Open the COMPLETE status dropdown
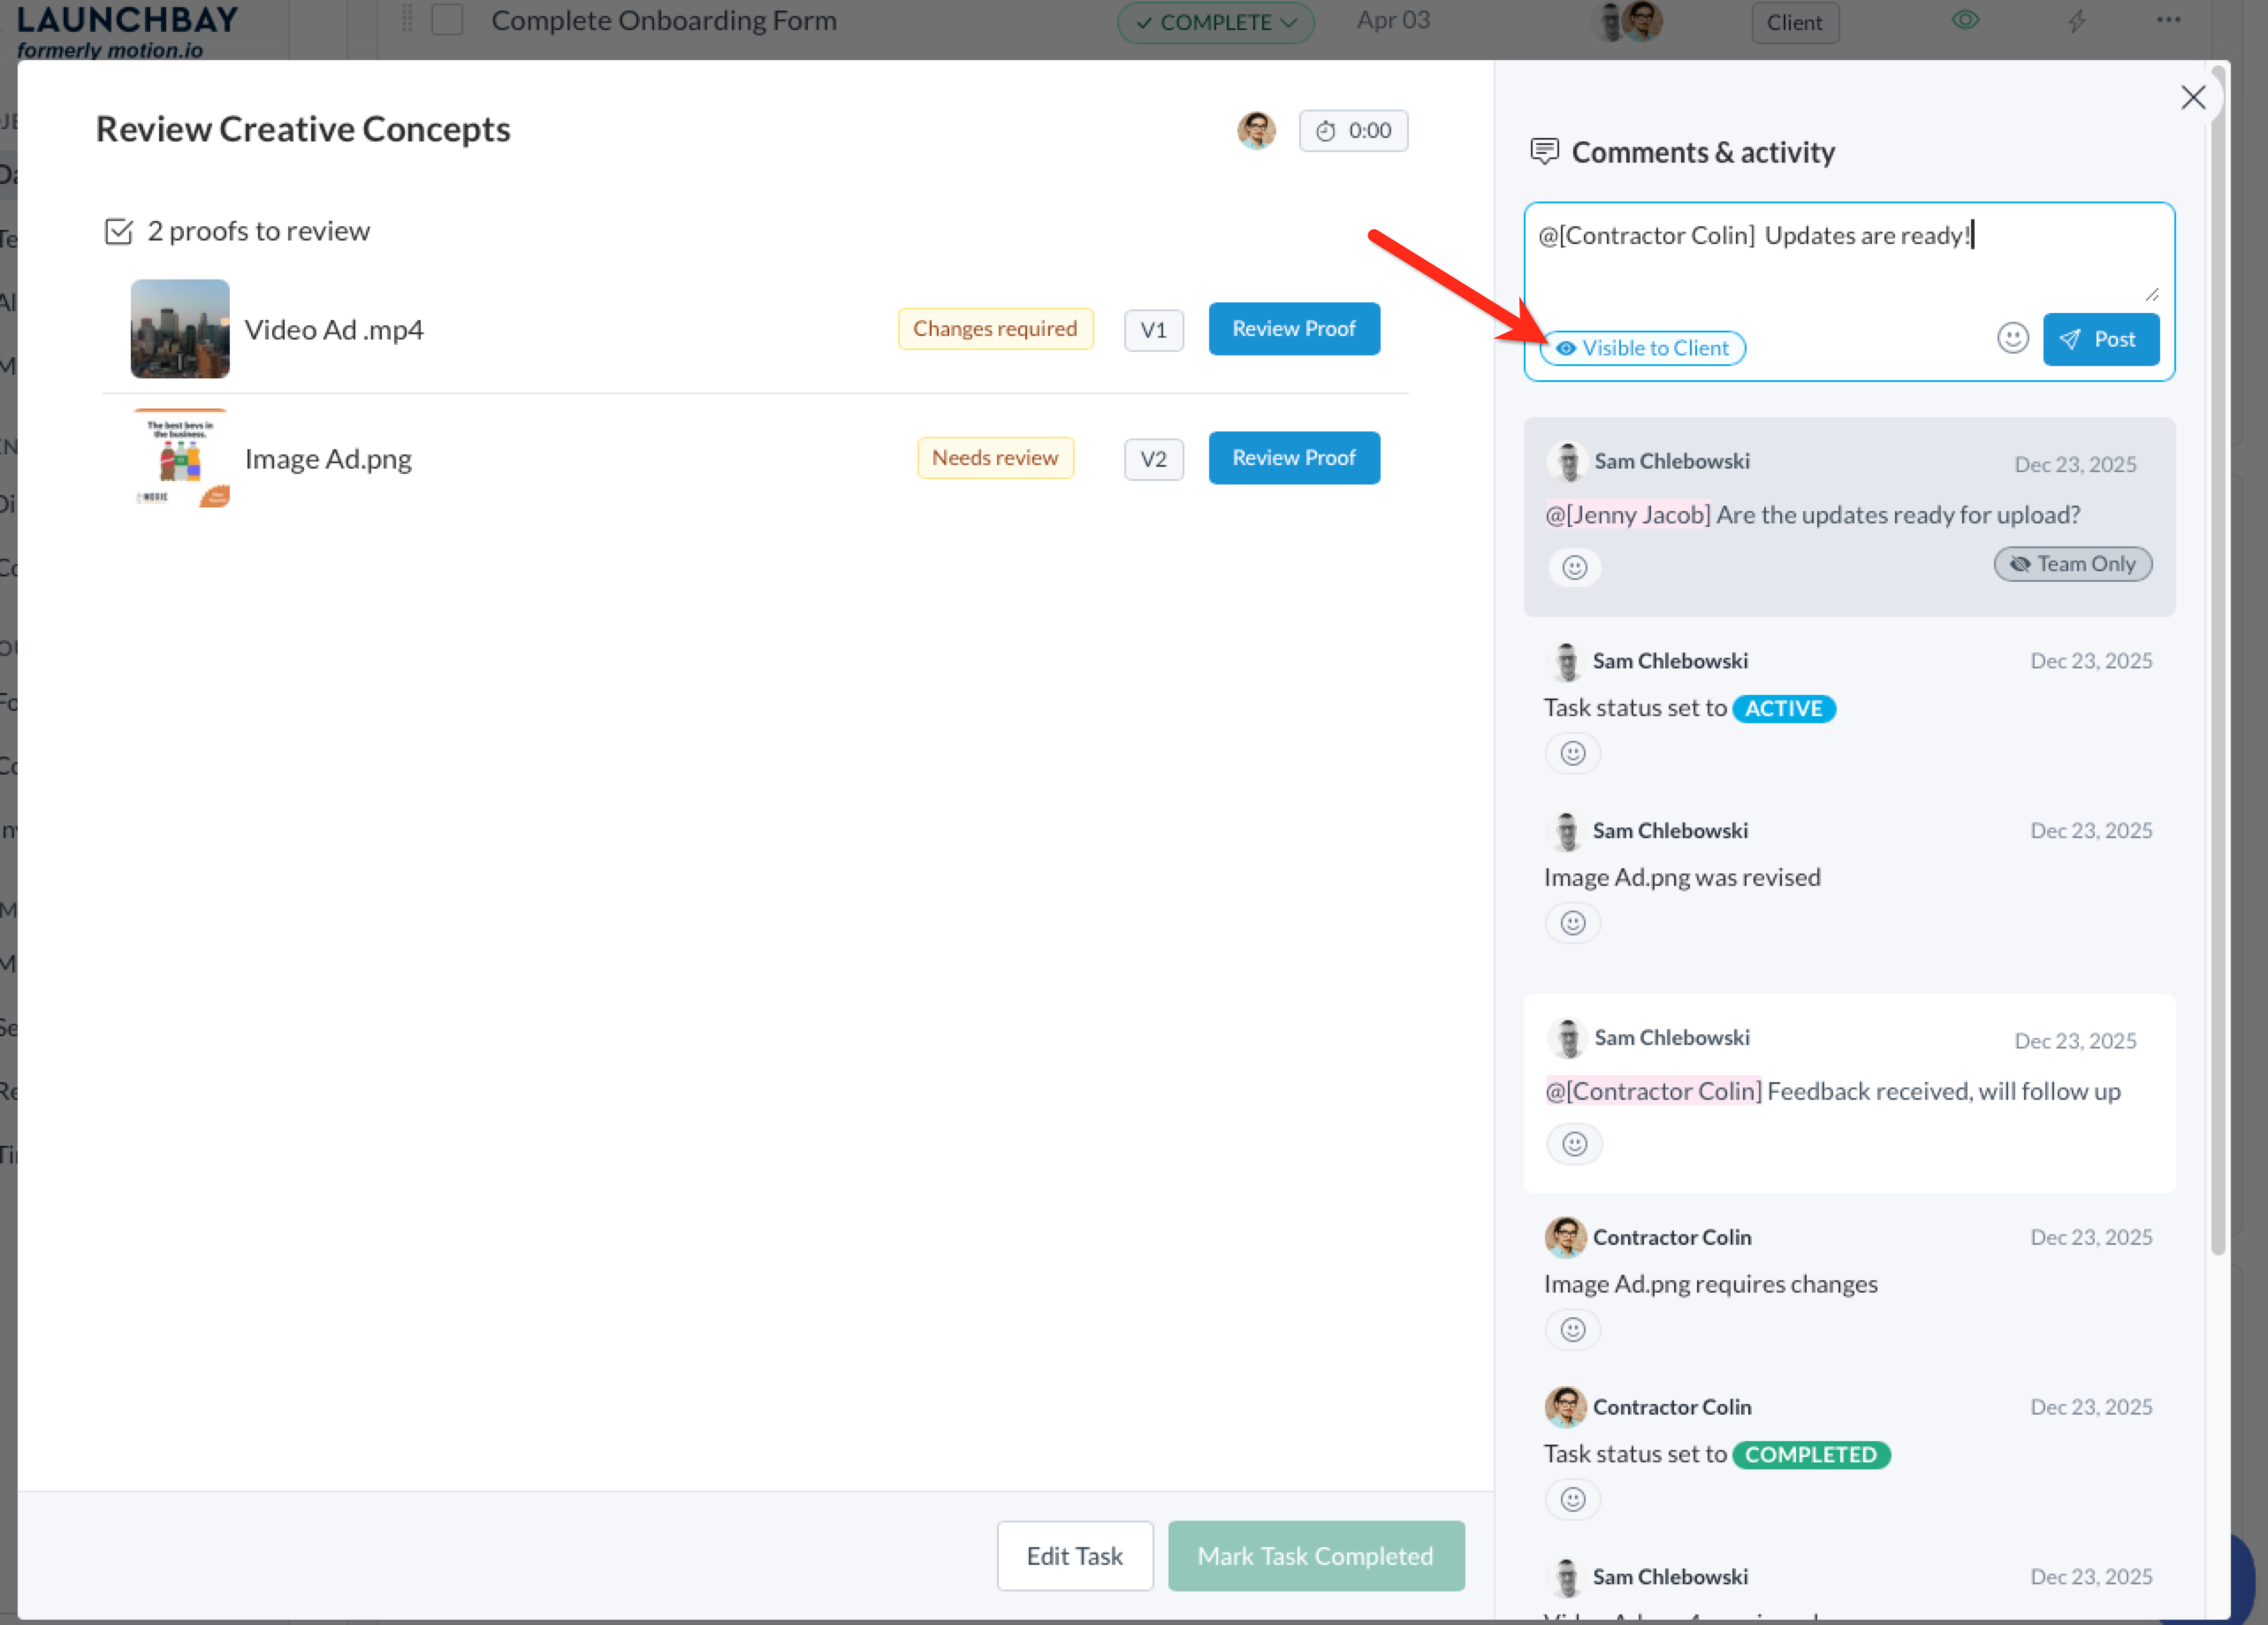Screen dimensions: 2268x1625 pos(1215,22)
